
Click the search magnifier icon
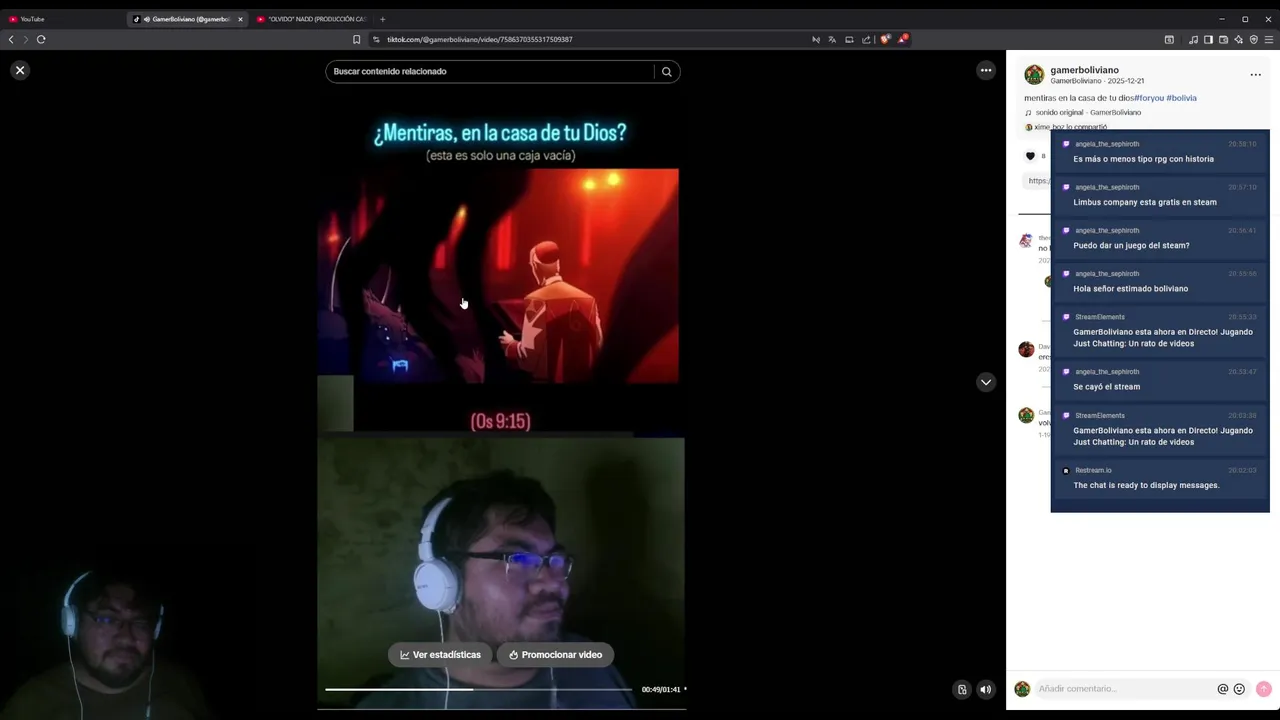click(667, 71)
